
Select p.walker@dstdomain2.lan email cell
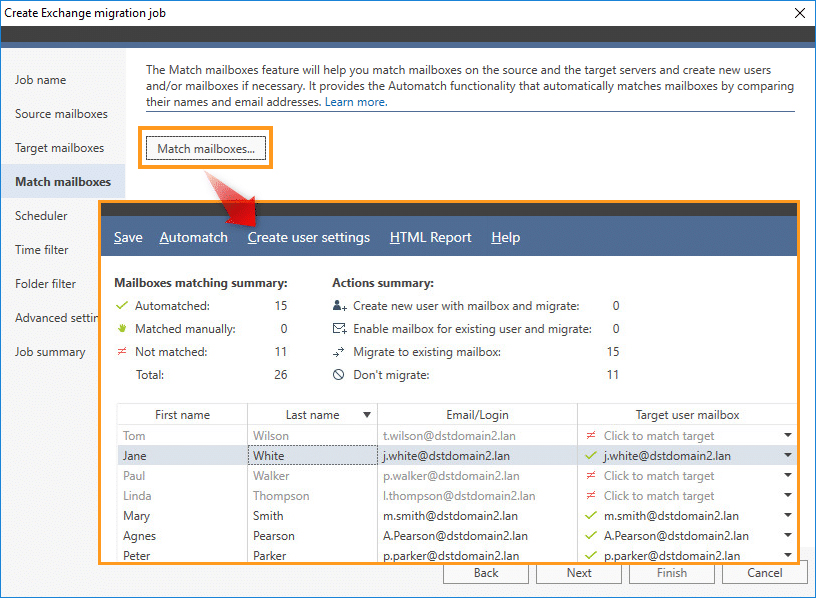(478, 476)
